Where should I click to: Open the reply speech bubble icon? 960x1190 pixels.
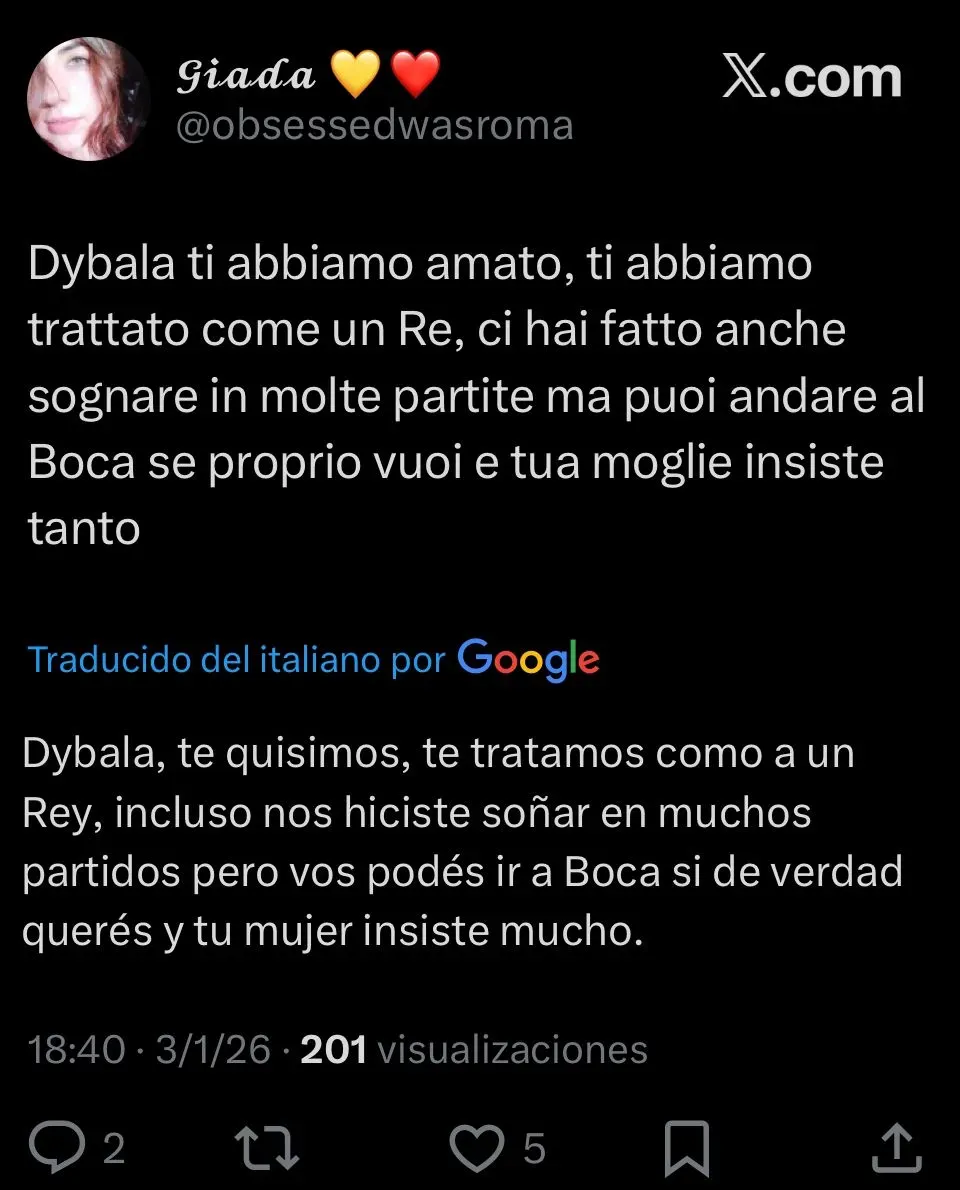pos(57,1147)
